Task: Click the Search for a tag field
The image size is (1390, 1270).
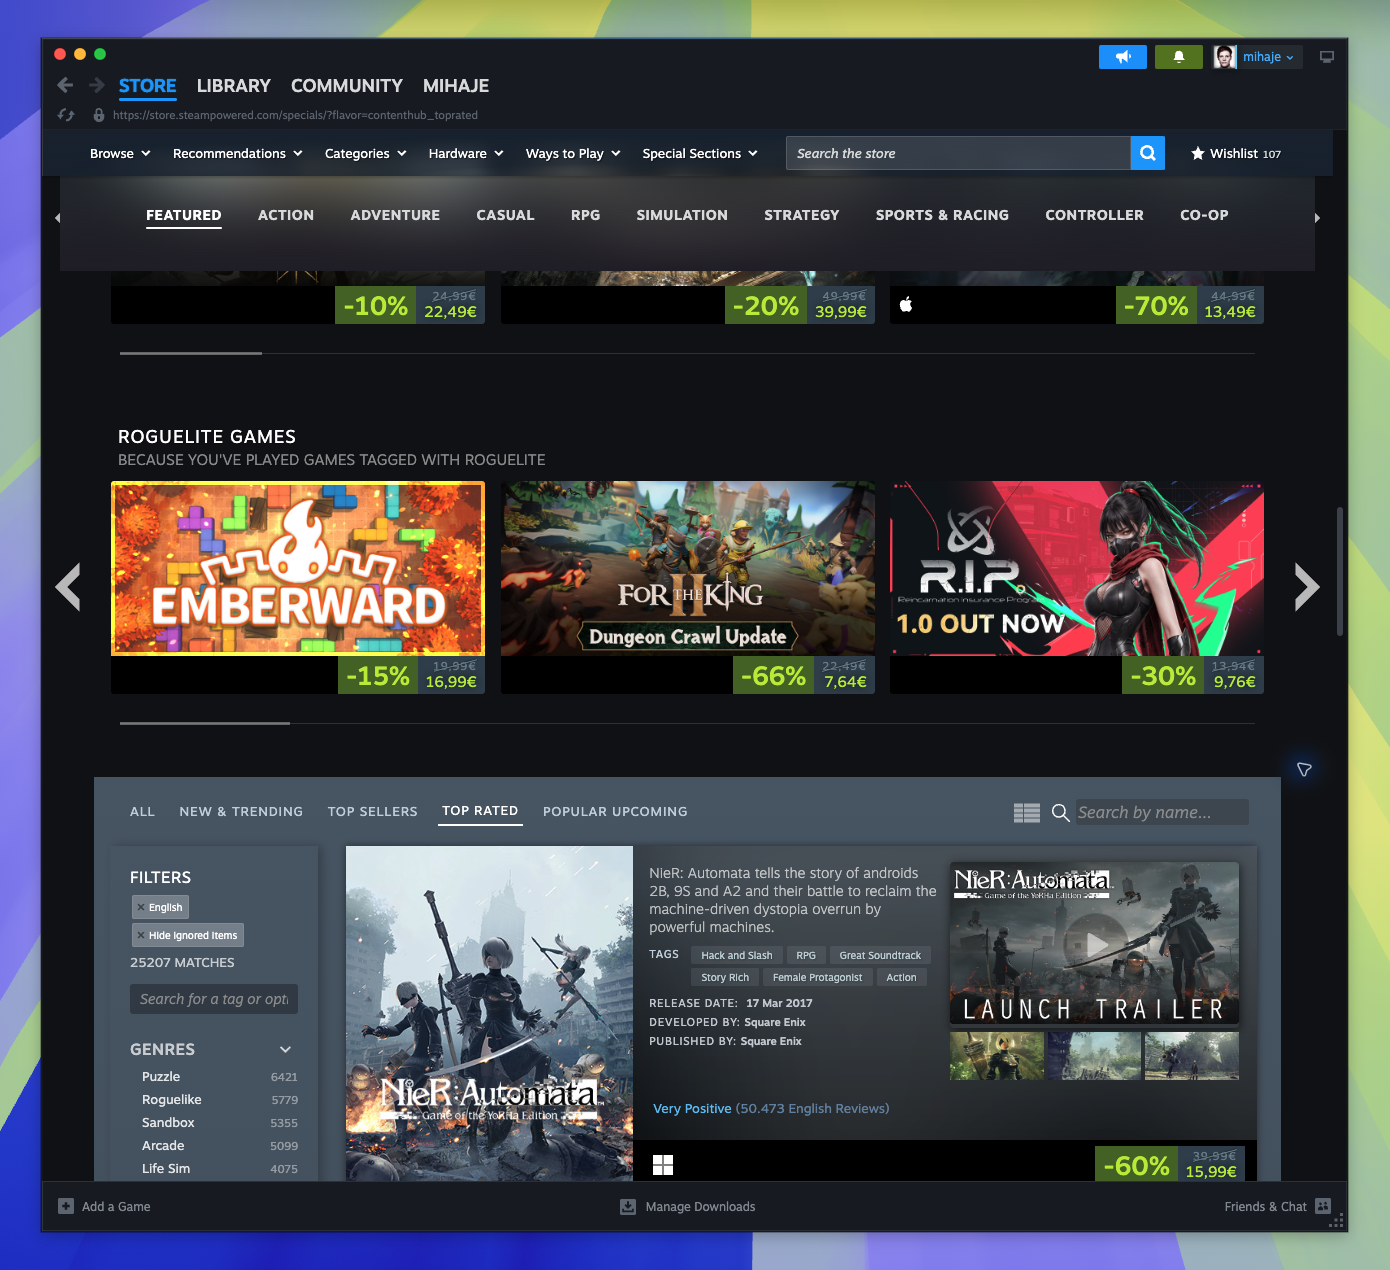Action: click(214, 999)
